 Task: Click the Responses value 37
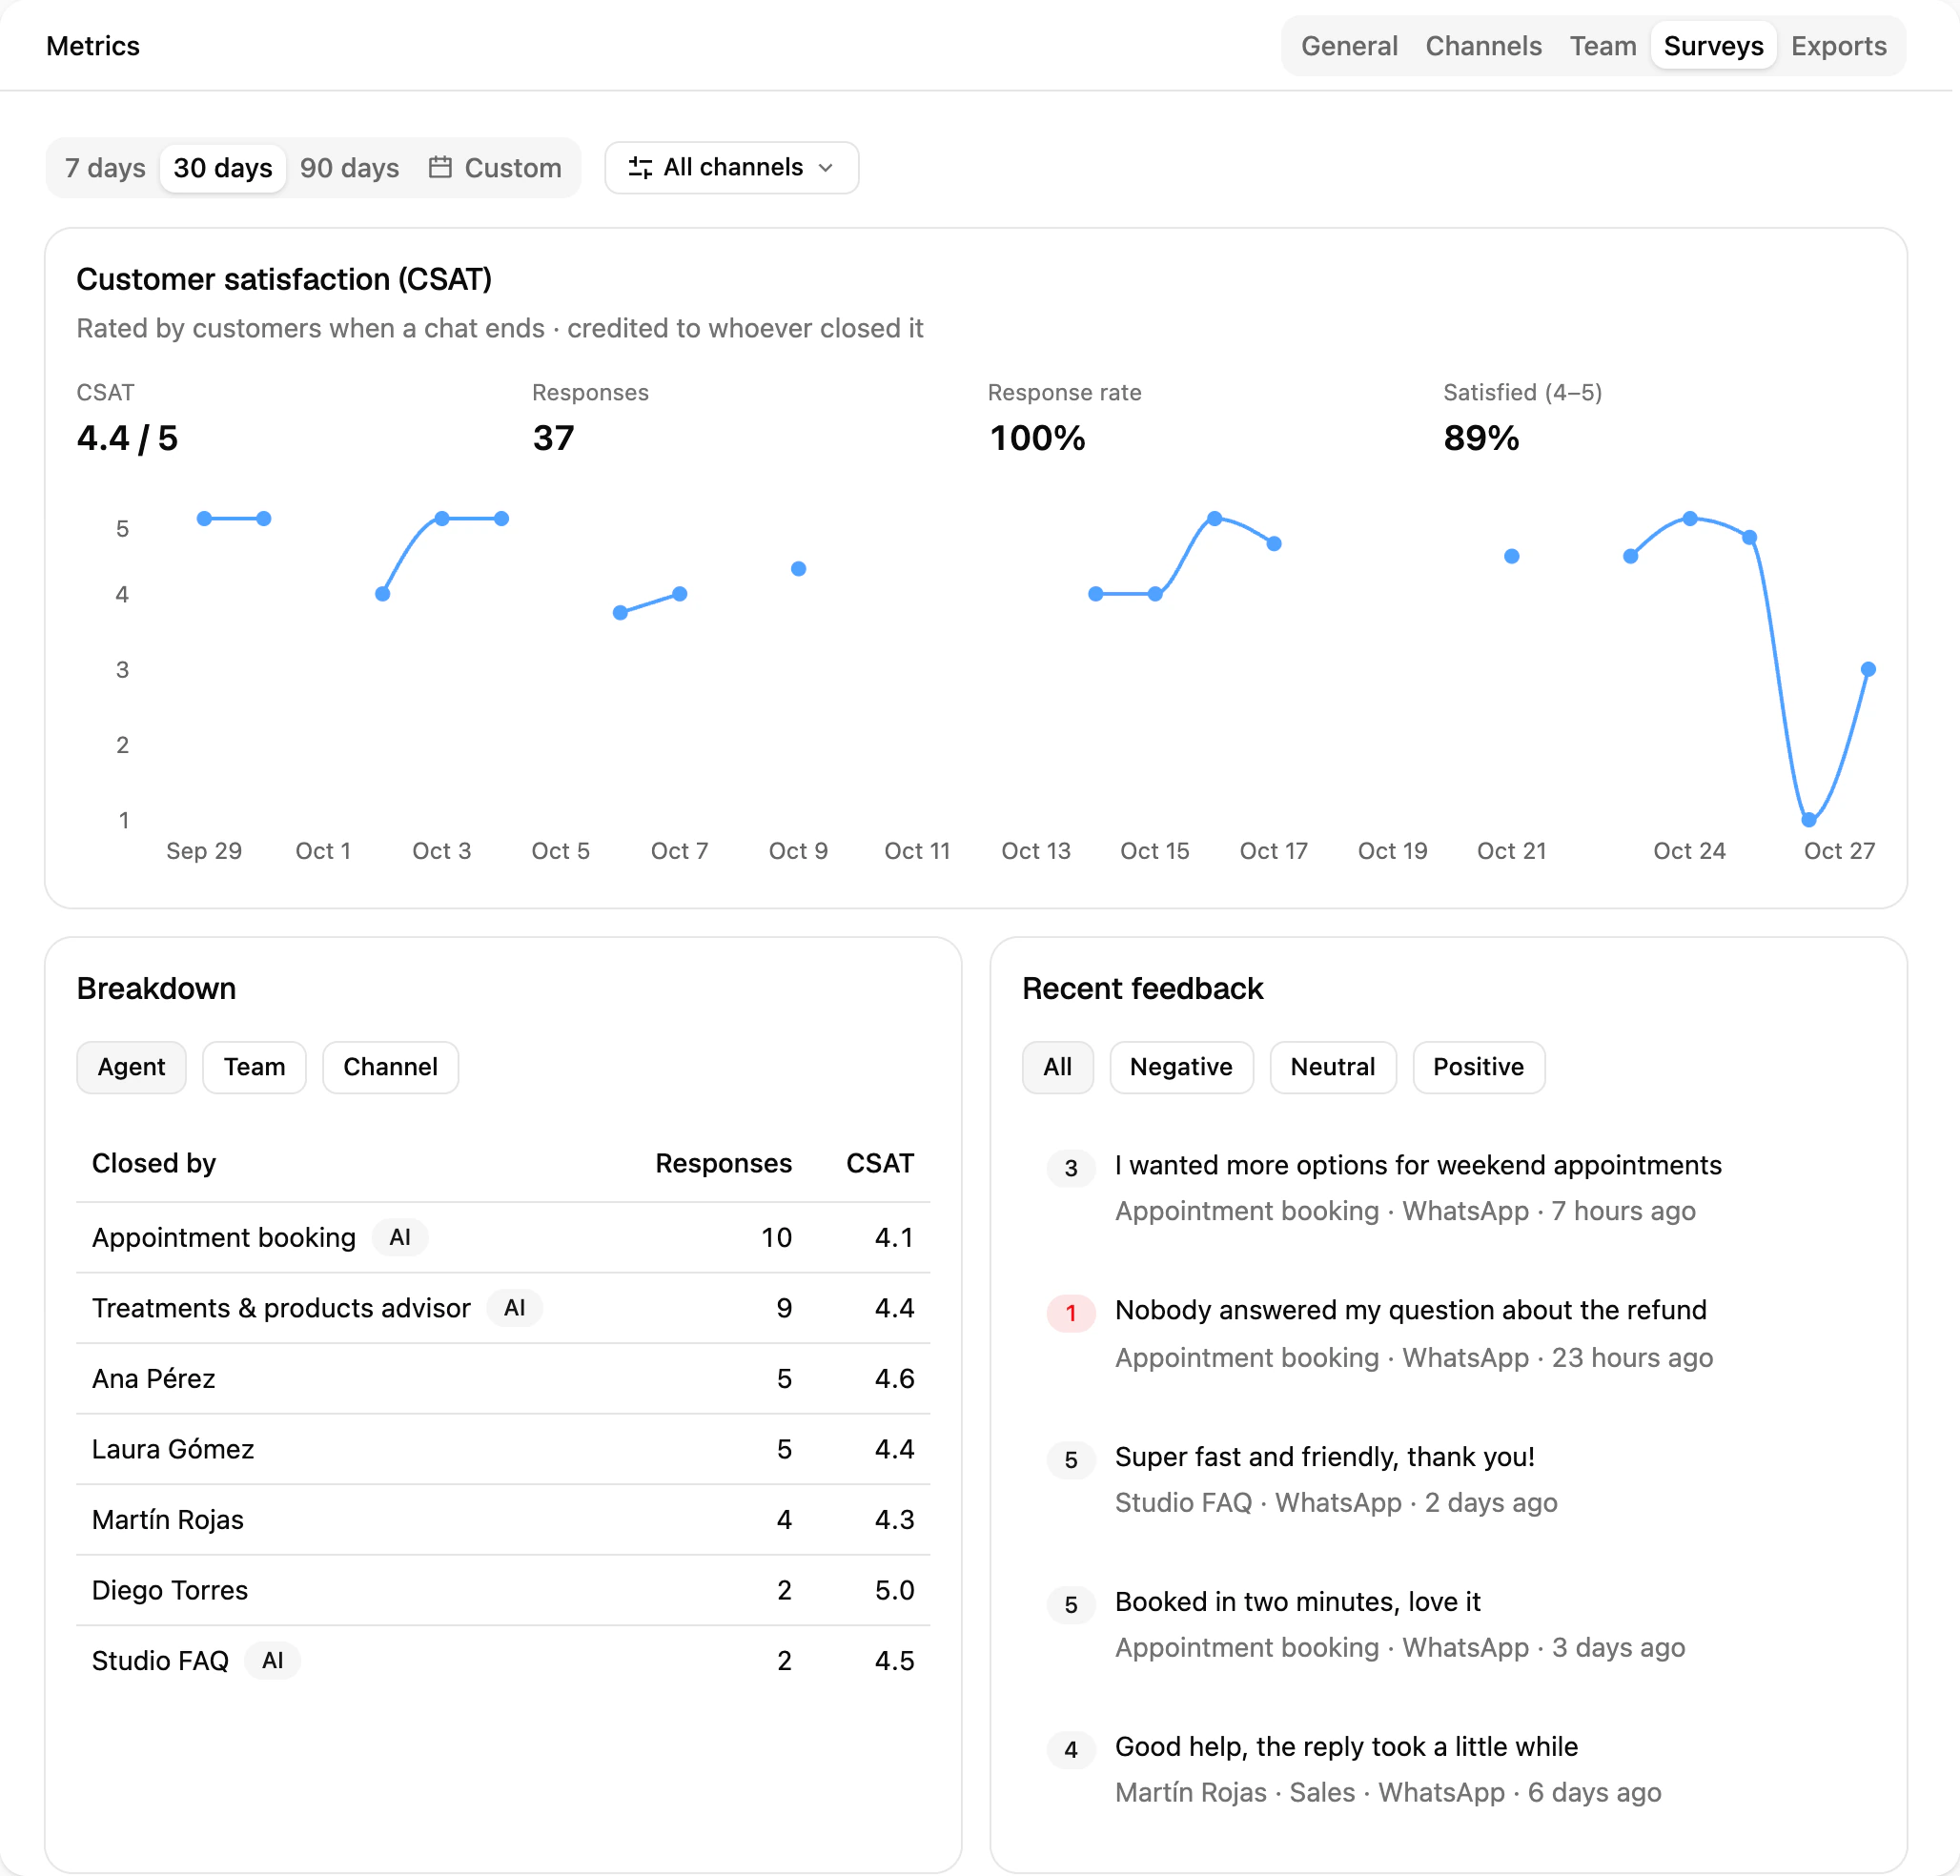point(553,438)
